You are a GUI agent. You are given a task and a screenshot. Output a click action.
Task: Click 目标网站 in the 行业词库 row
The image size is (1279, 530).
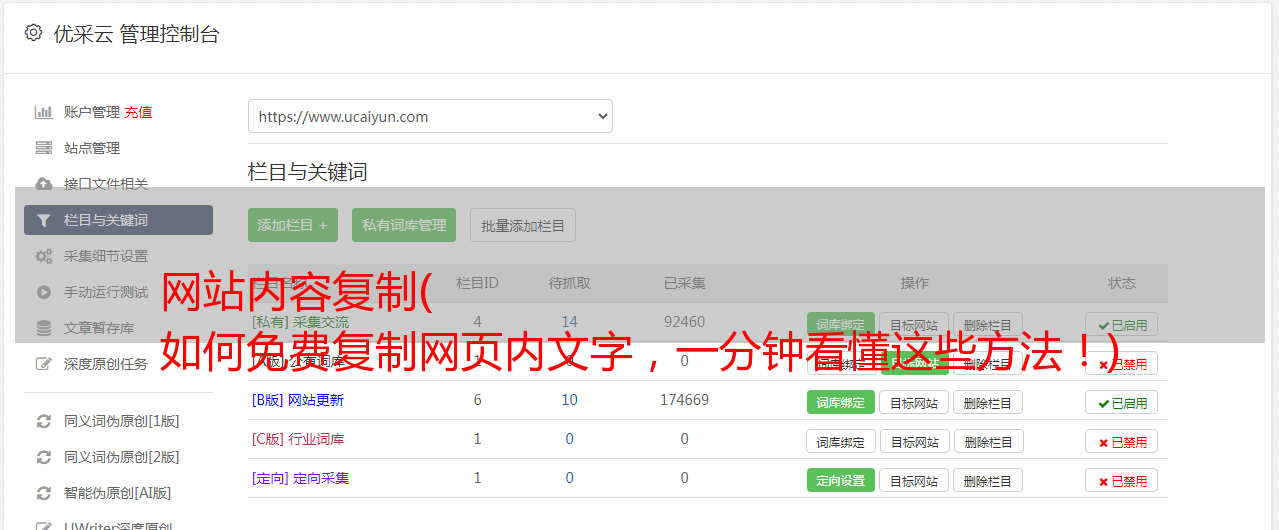915,441
